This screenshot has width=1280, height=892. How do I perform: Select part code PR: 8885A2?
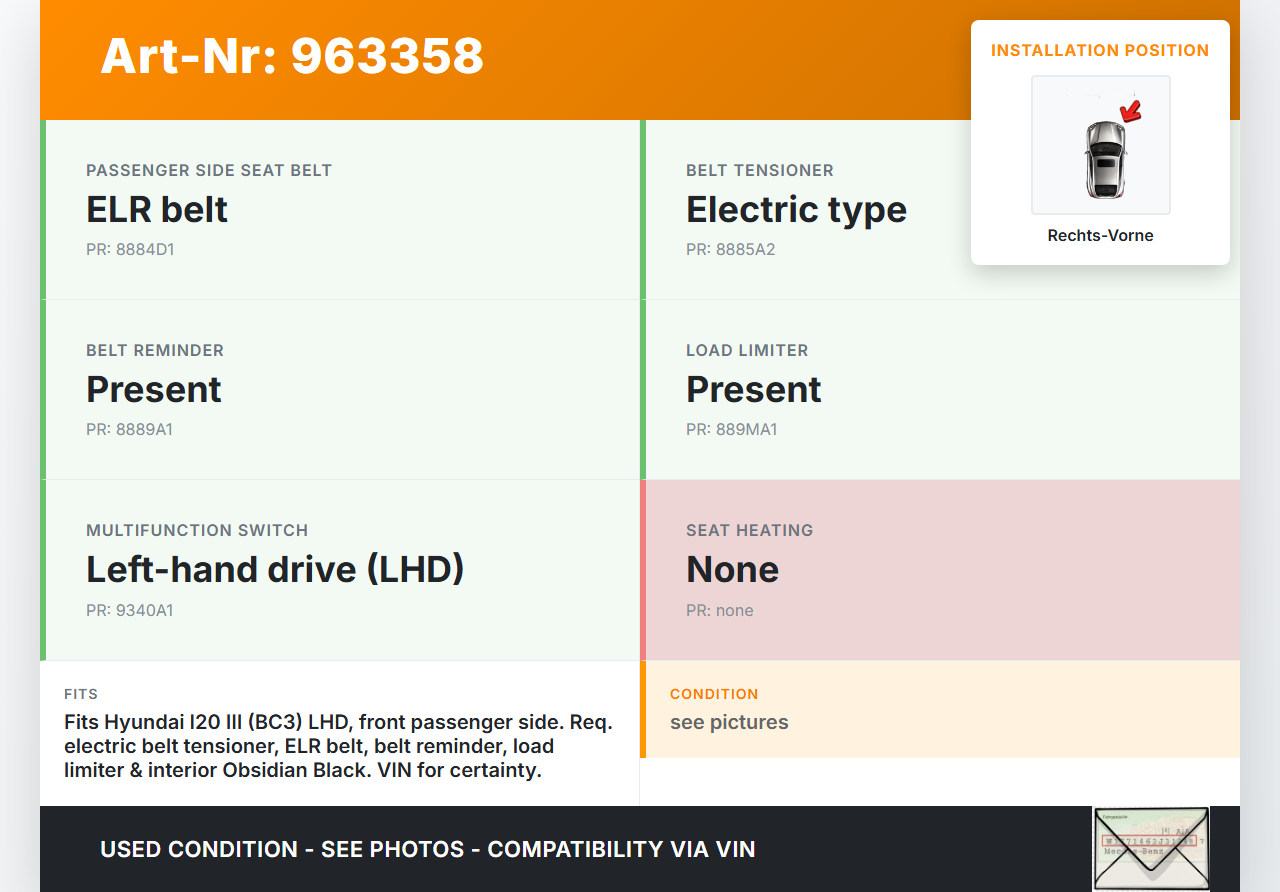[x=730, y=249]
